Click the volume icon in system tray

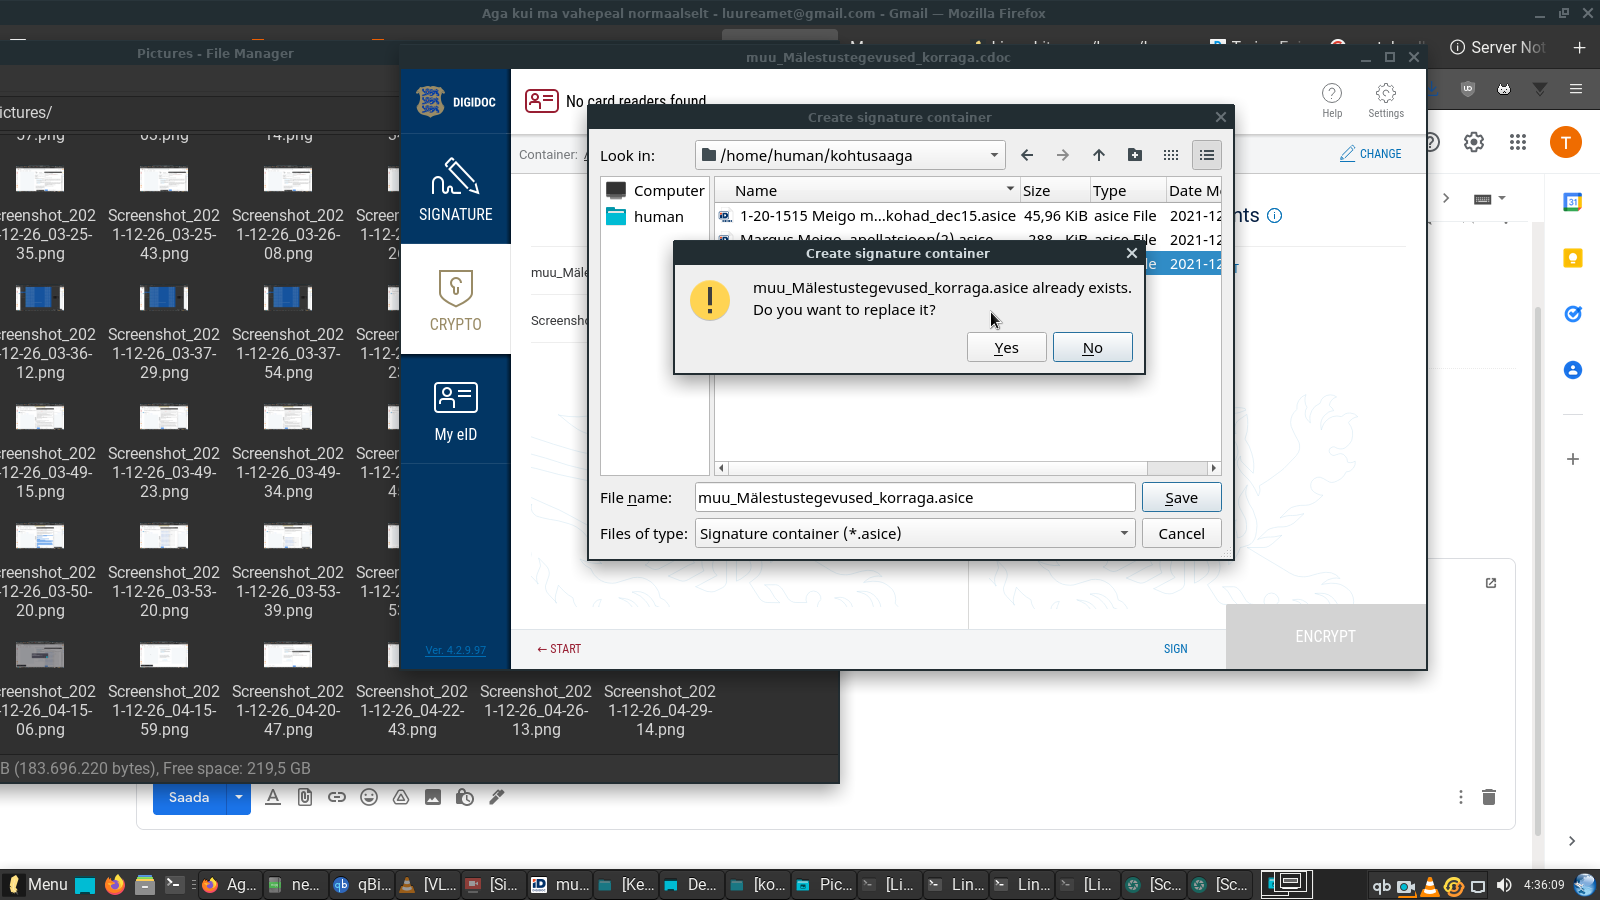(1504, 885)
